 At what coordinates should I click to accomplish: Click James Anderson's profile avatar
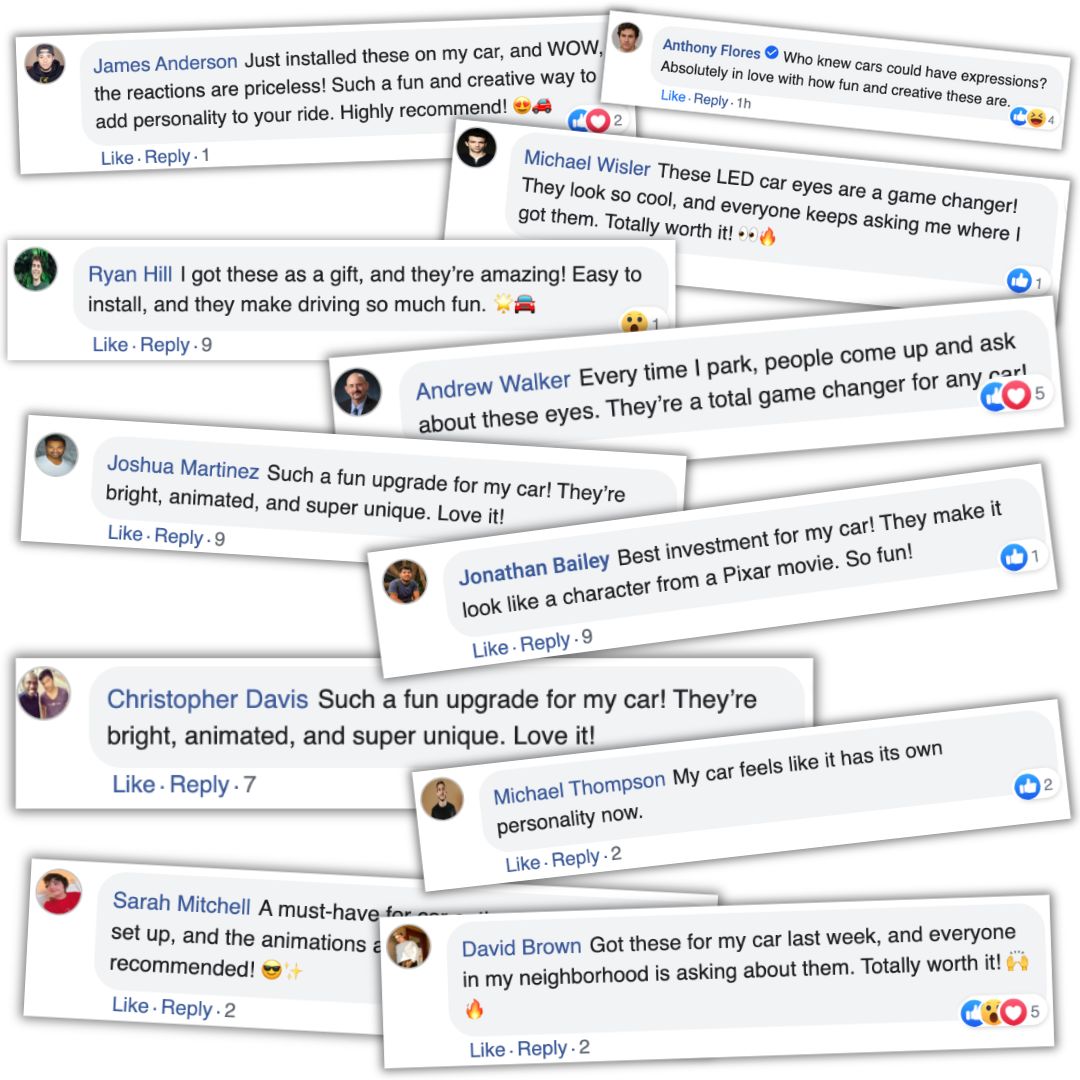coord(45,63)
